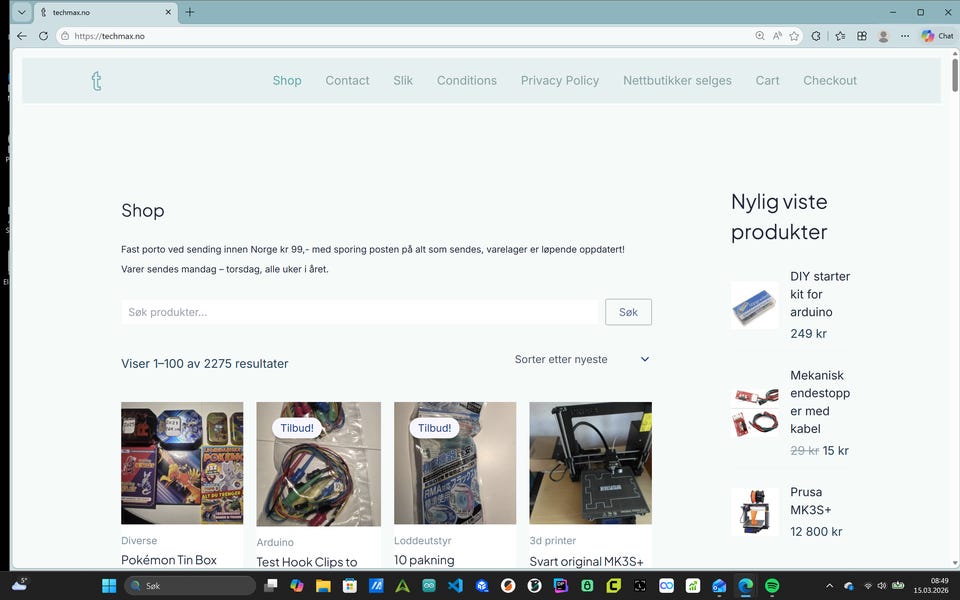Open the Slik menu item
This screenshot has height=600, width=960.
403,80
